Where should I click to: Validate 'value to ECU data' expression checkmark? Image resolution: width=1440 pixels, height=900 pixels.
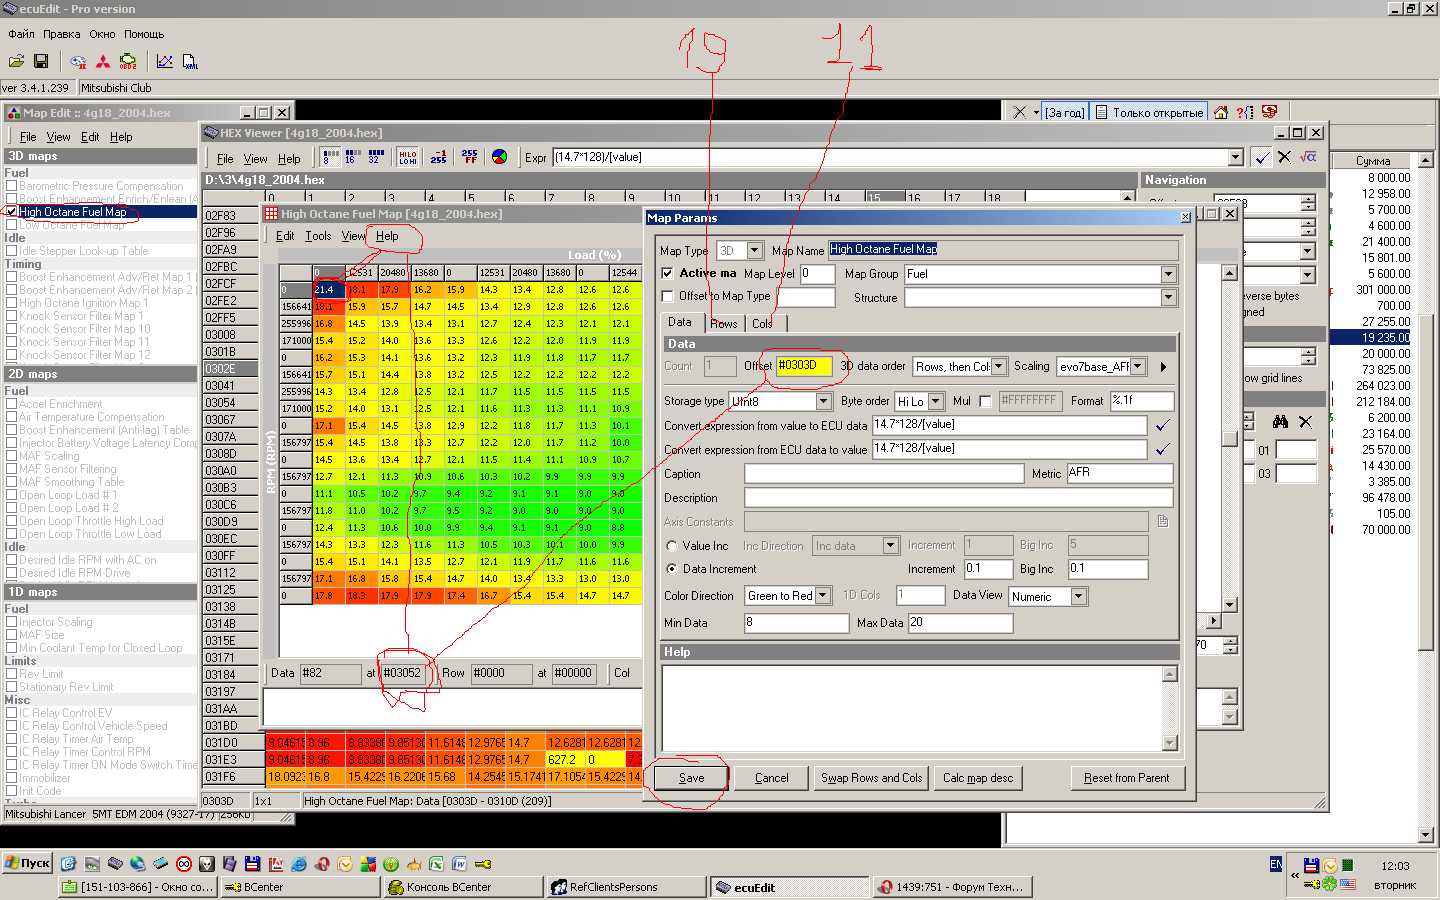tap(1162, 425)
